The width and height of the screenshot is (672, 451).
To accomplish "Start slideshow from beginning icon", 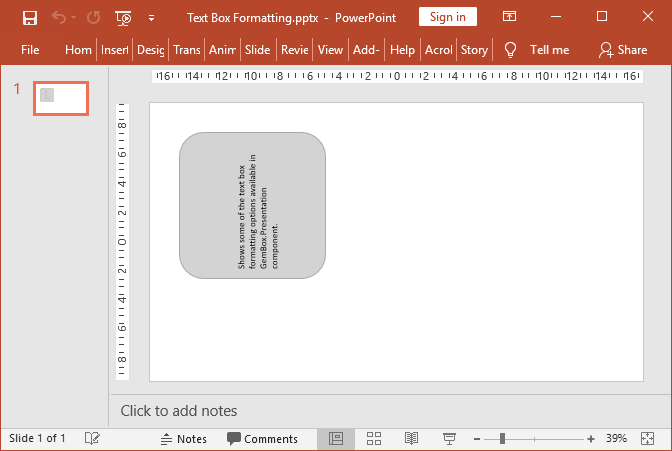I will (124, 17).
